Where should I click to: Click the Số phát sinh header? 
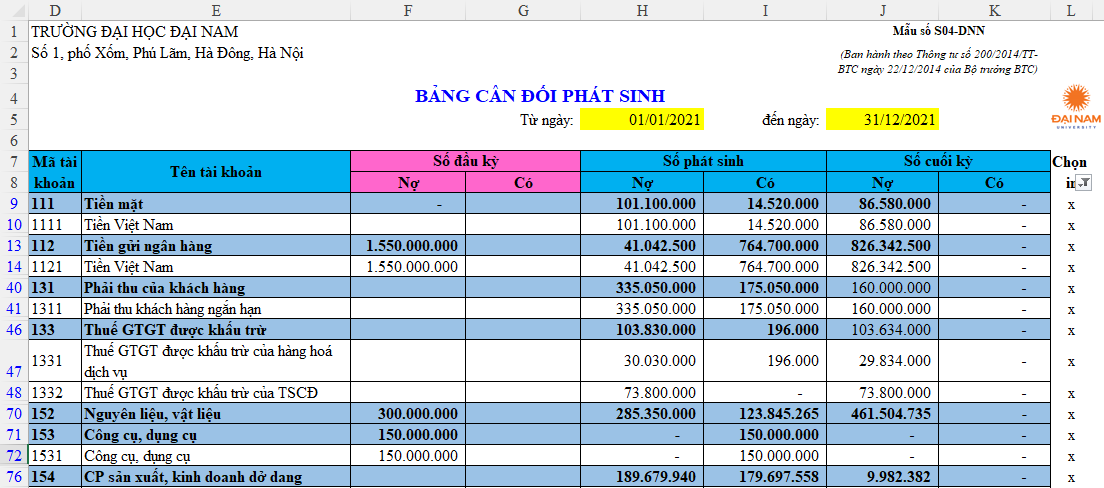click(703, 161)
